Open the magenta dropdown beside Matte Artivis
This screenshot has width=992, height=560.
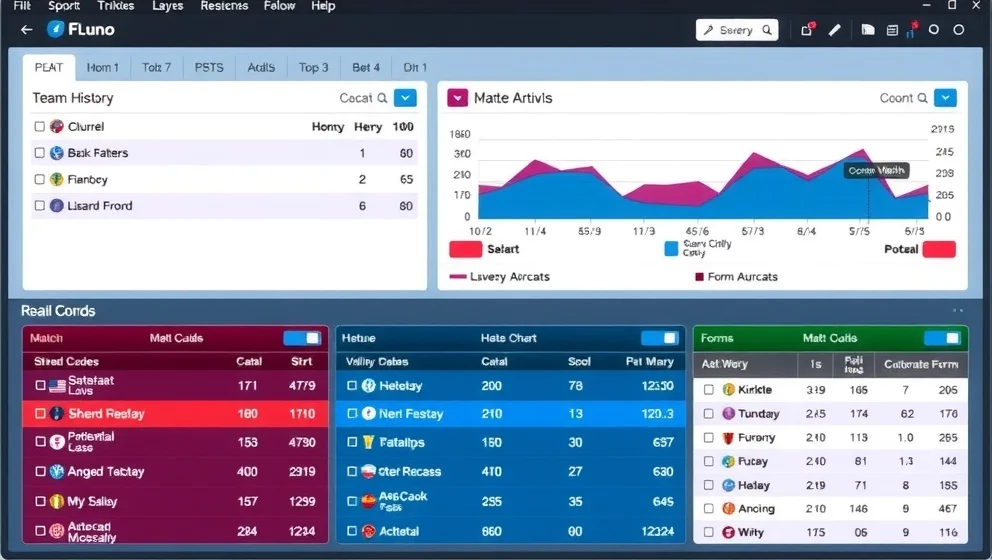tap(457, 98)
